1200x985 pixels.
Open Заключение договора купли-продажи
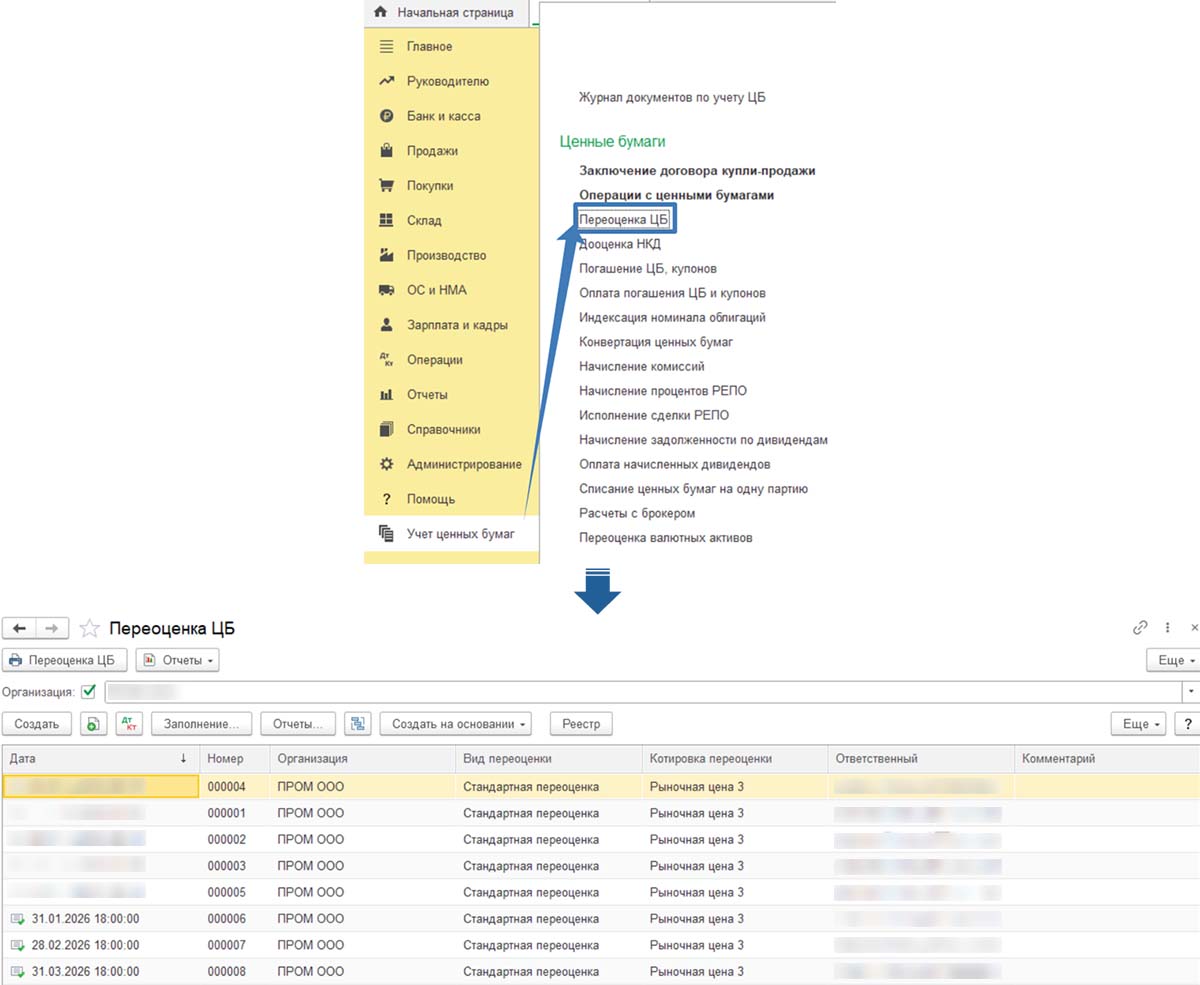(697, 171)
